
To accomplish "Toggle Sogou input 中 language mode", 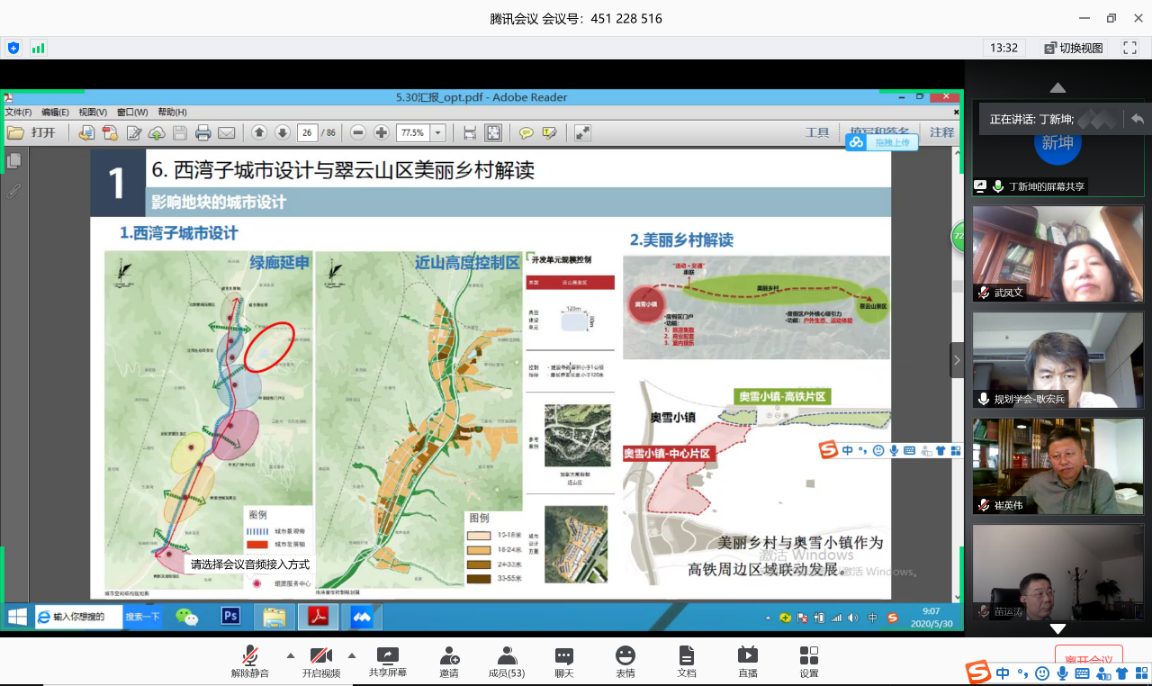I will pyautogui.click(x=1002, y=673).
